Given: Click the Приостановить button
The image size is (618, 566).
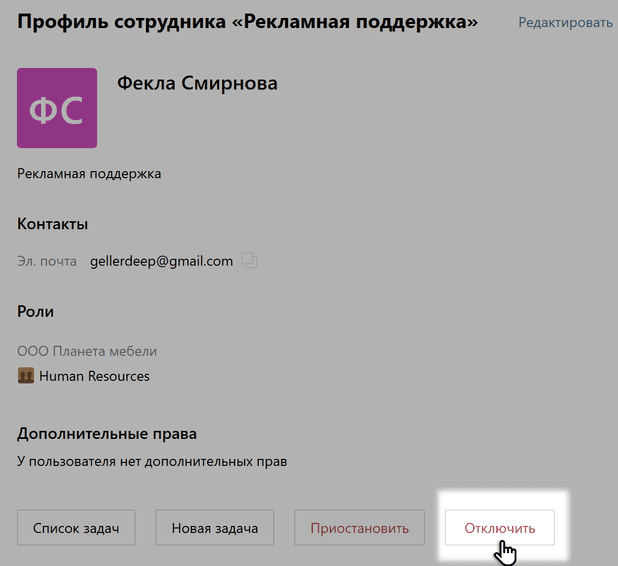Looking at the screenshot, I should coord(359,528).
